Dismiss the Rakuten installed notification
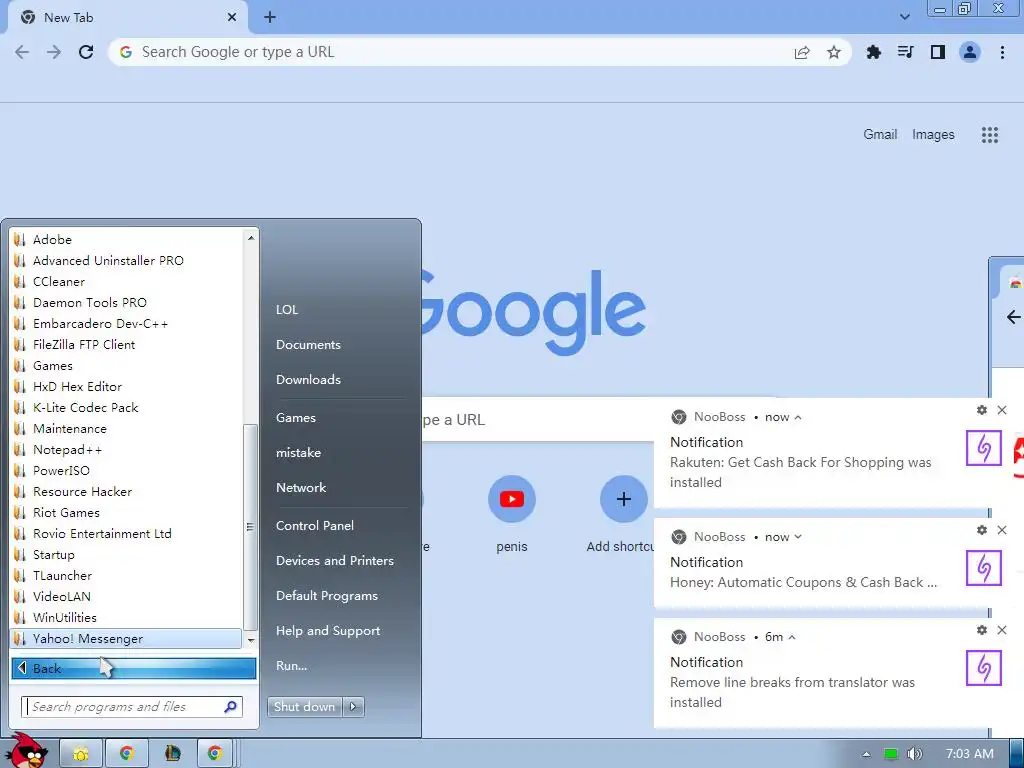 [1002, 410]
